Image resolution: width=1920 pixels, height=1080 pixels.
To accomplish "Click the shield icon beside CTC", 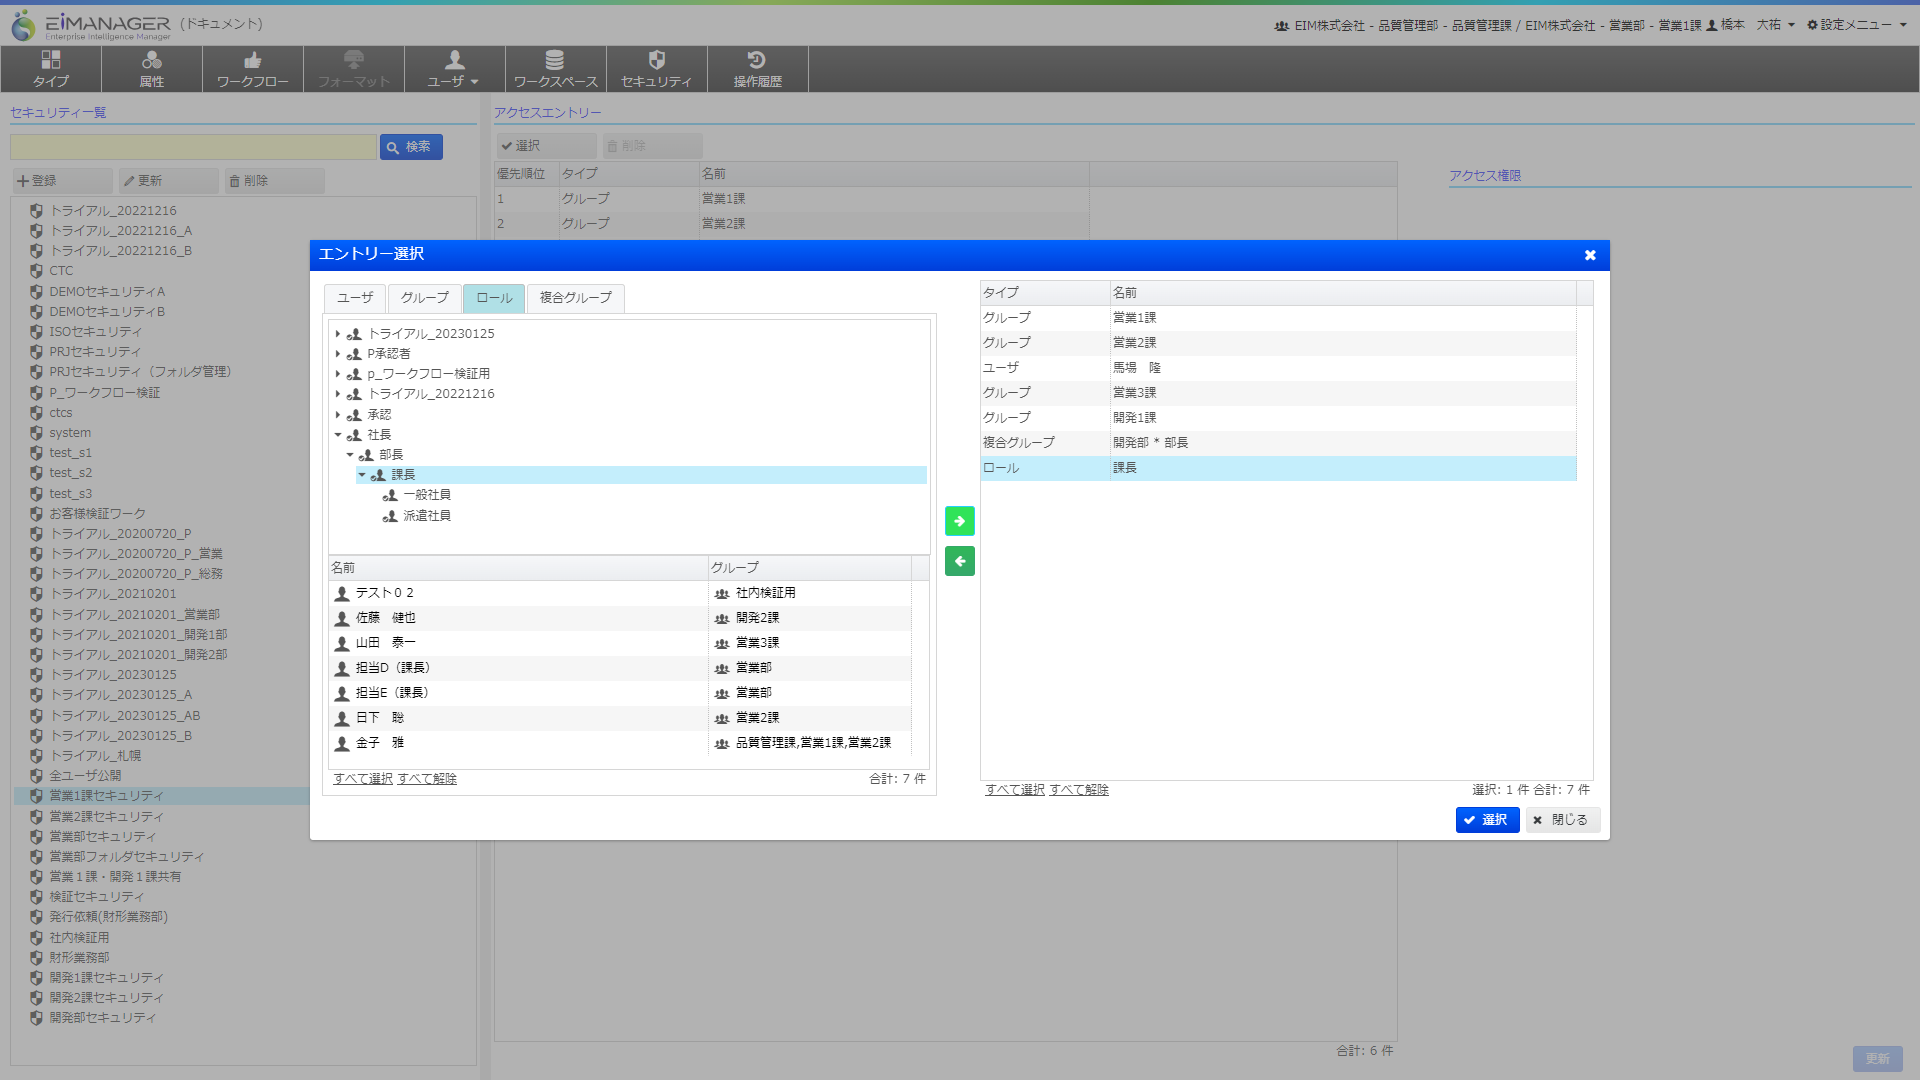I will 36,271.
